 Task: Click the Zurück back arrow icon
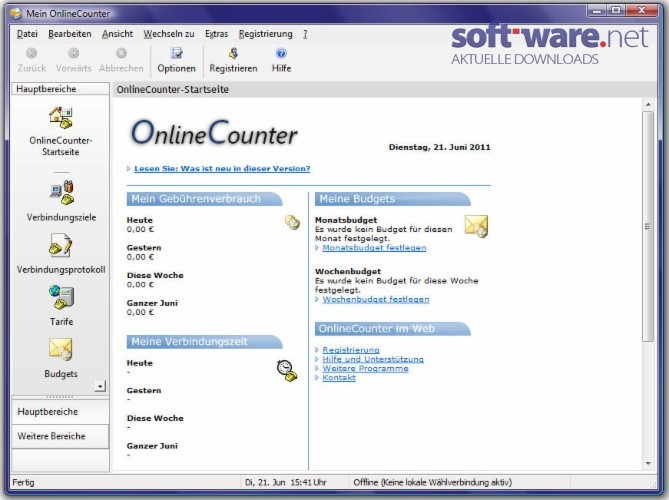pos(32,53)
